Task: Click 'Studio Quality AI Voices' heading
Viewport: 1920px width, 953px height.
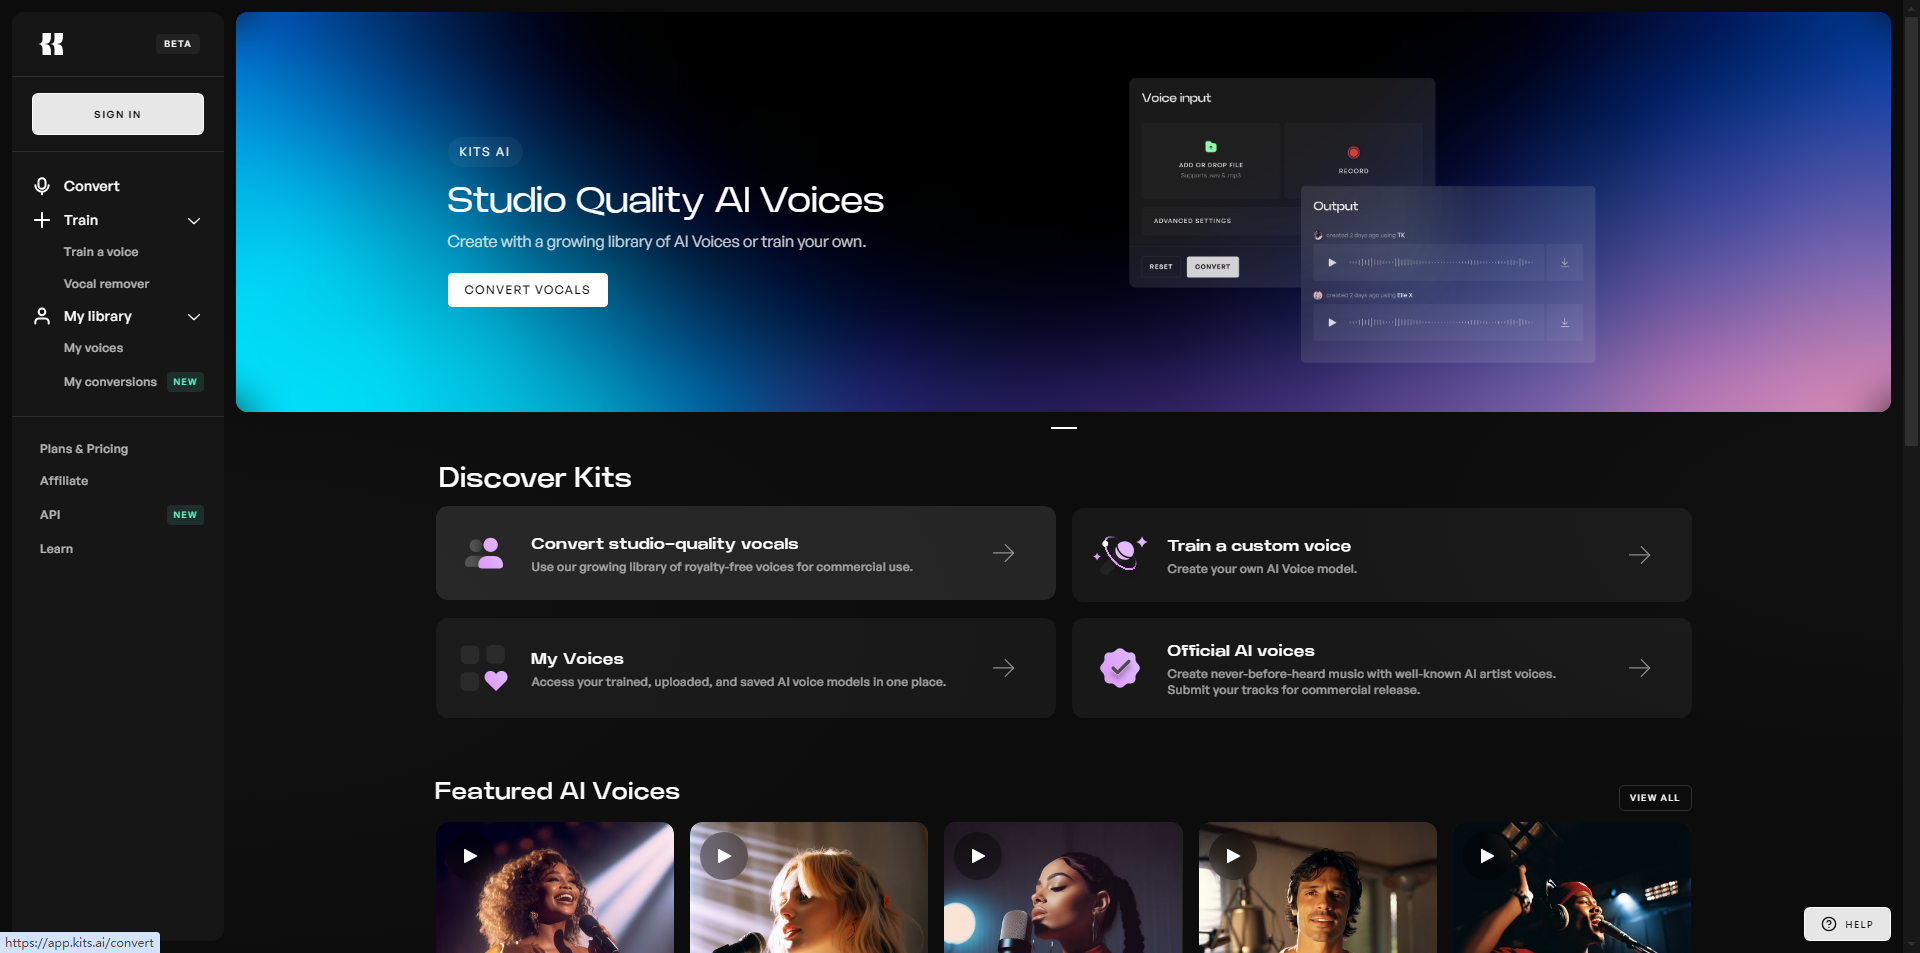Action: [665, 200]
